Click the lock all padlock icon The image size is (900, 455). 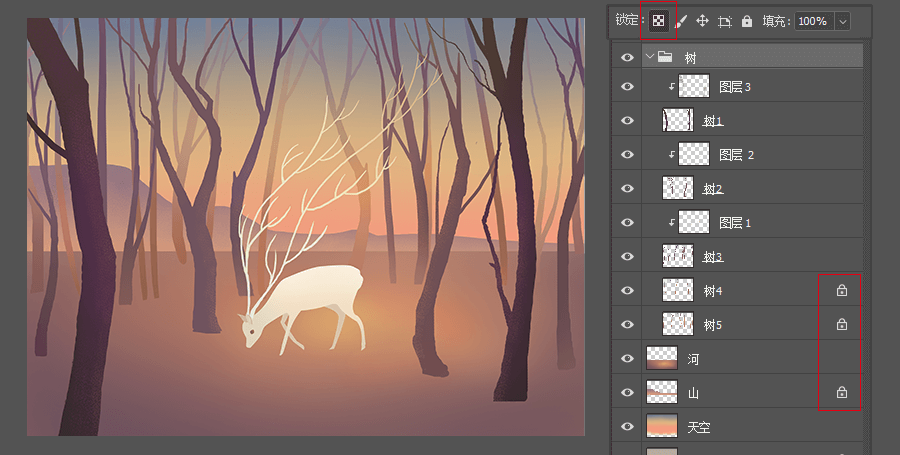(x=746, y=21)
